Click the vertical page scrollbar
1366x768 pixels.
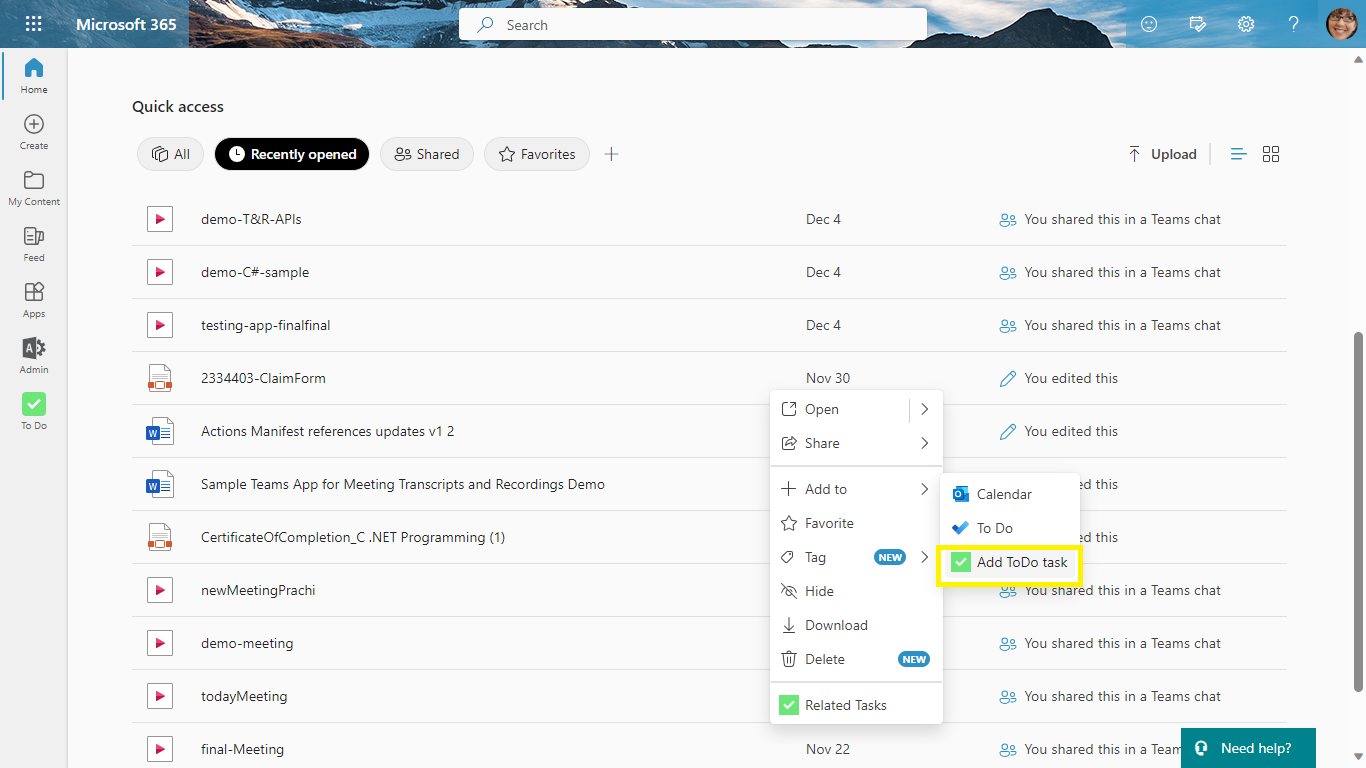tap(1358, 510)
